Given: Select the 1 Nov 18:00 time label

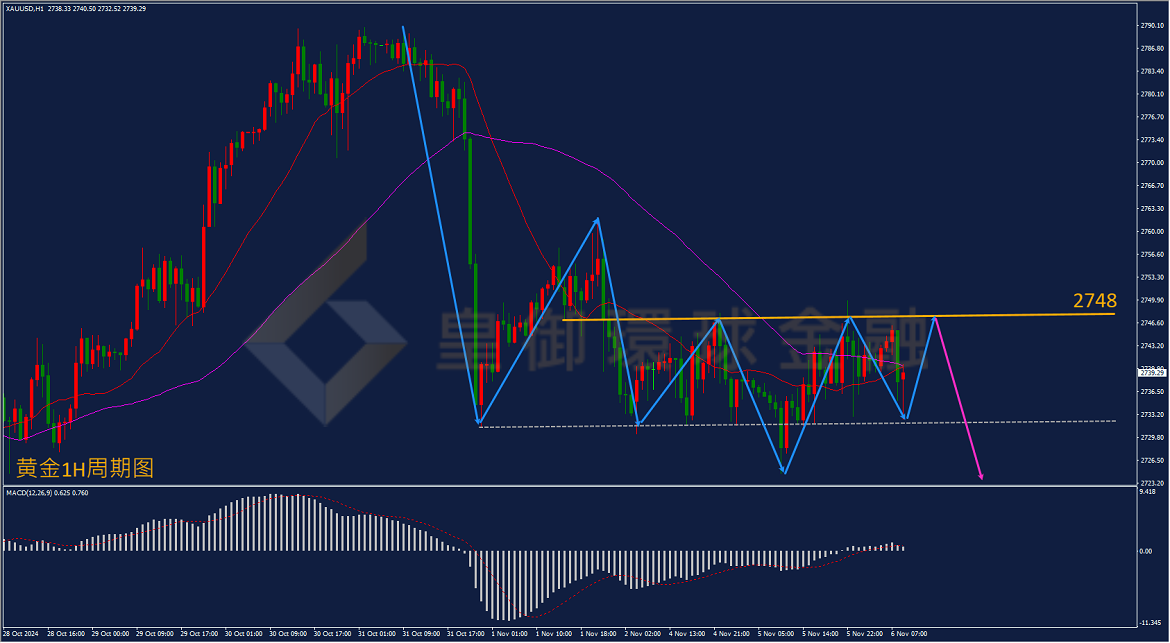Looking at the screenshot, I should pyautogui.click(x=598, y=633).
